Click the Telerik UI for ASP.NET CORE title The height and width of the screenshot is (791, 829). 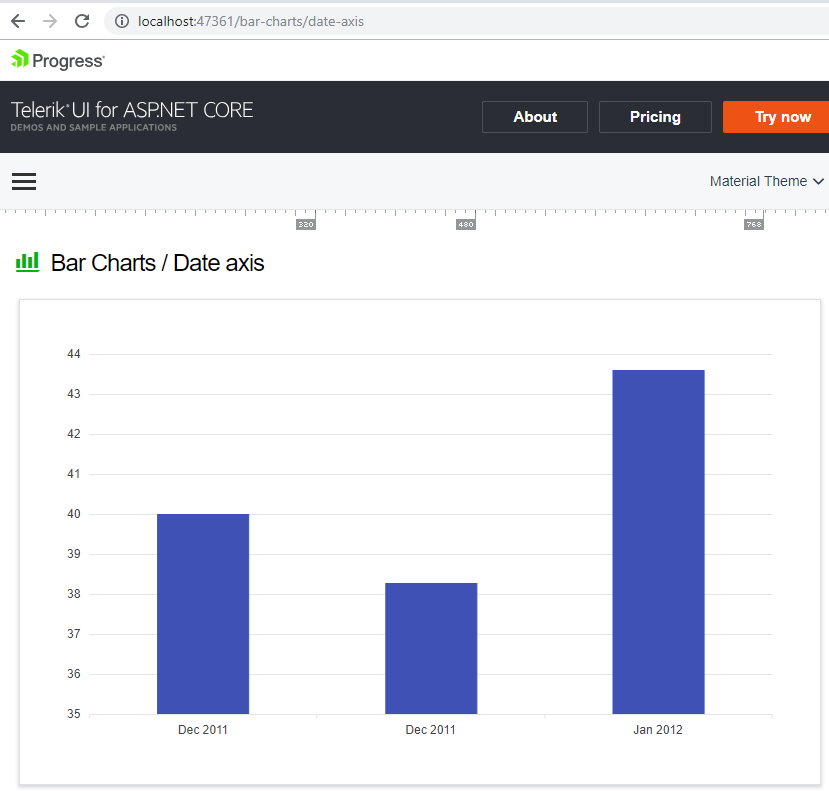(132, 110)
